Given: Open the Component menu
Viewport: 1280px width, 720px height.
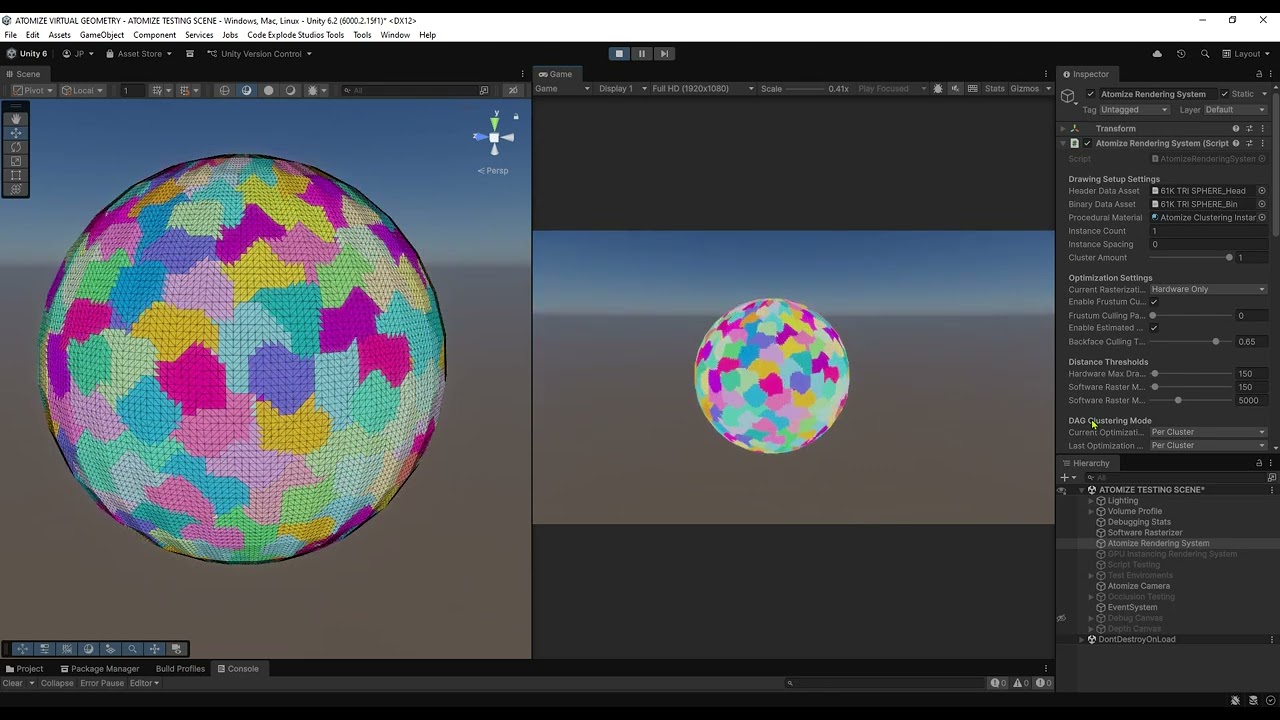Looking at the screenshot, I should (x=155, y=35).
